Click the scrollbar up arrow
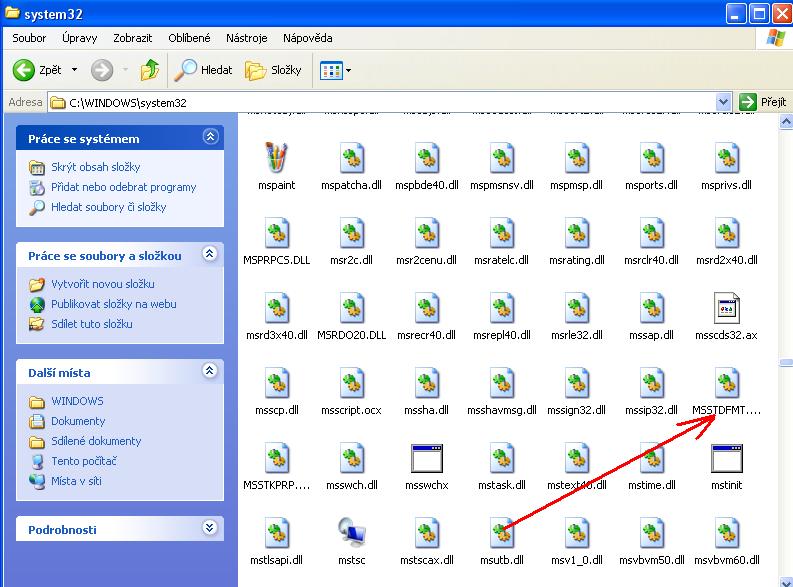793x587 pixels. tap(786, 121)
